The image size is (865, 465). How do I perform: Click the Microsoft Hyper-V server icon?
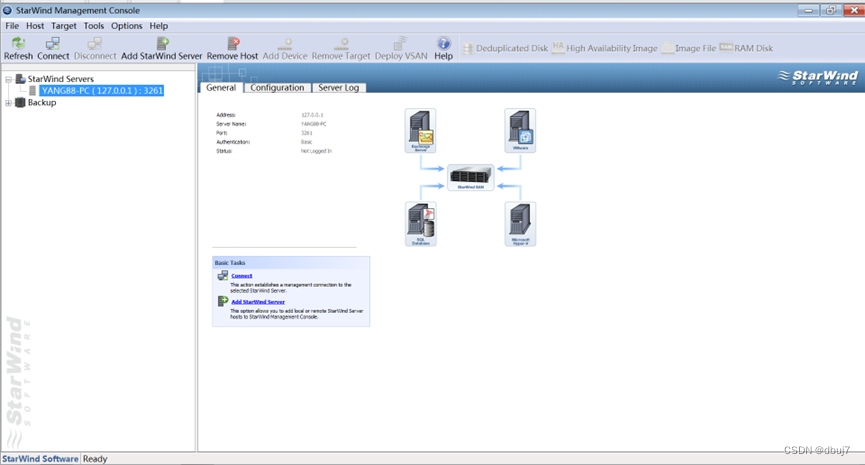[520, 224]
